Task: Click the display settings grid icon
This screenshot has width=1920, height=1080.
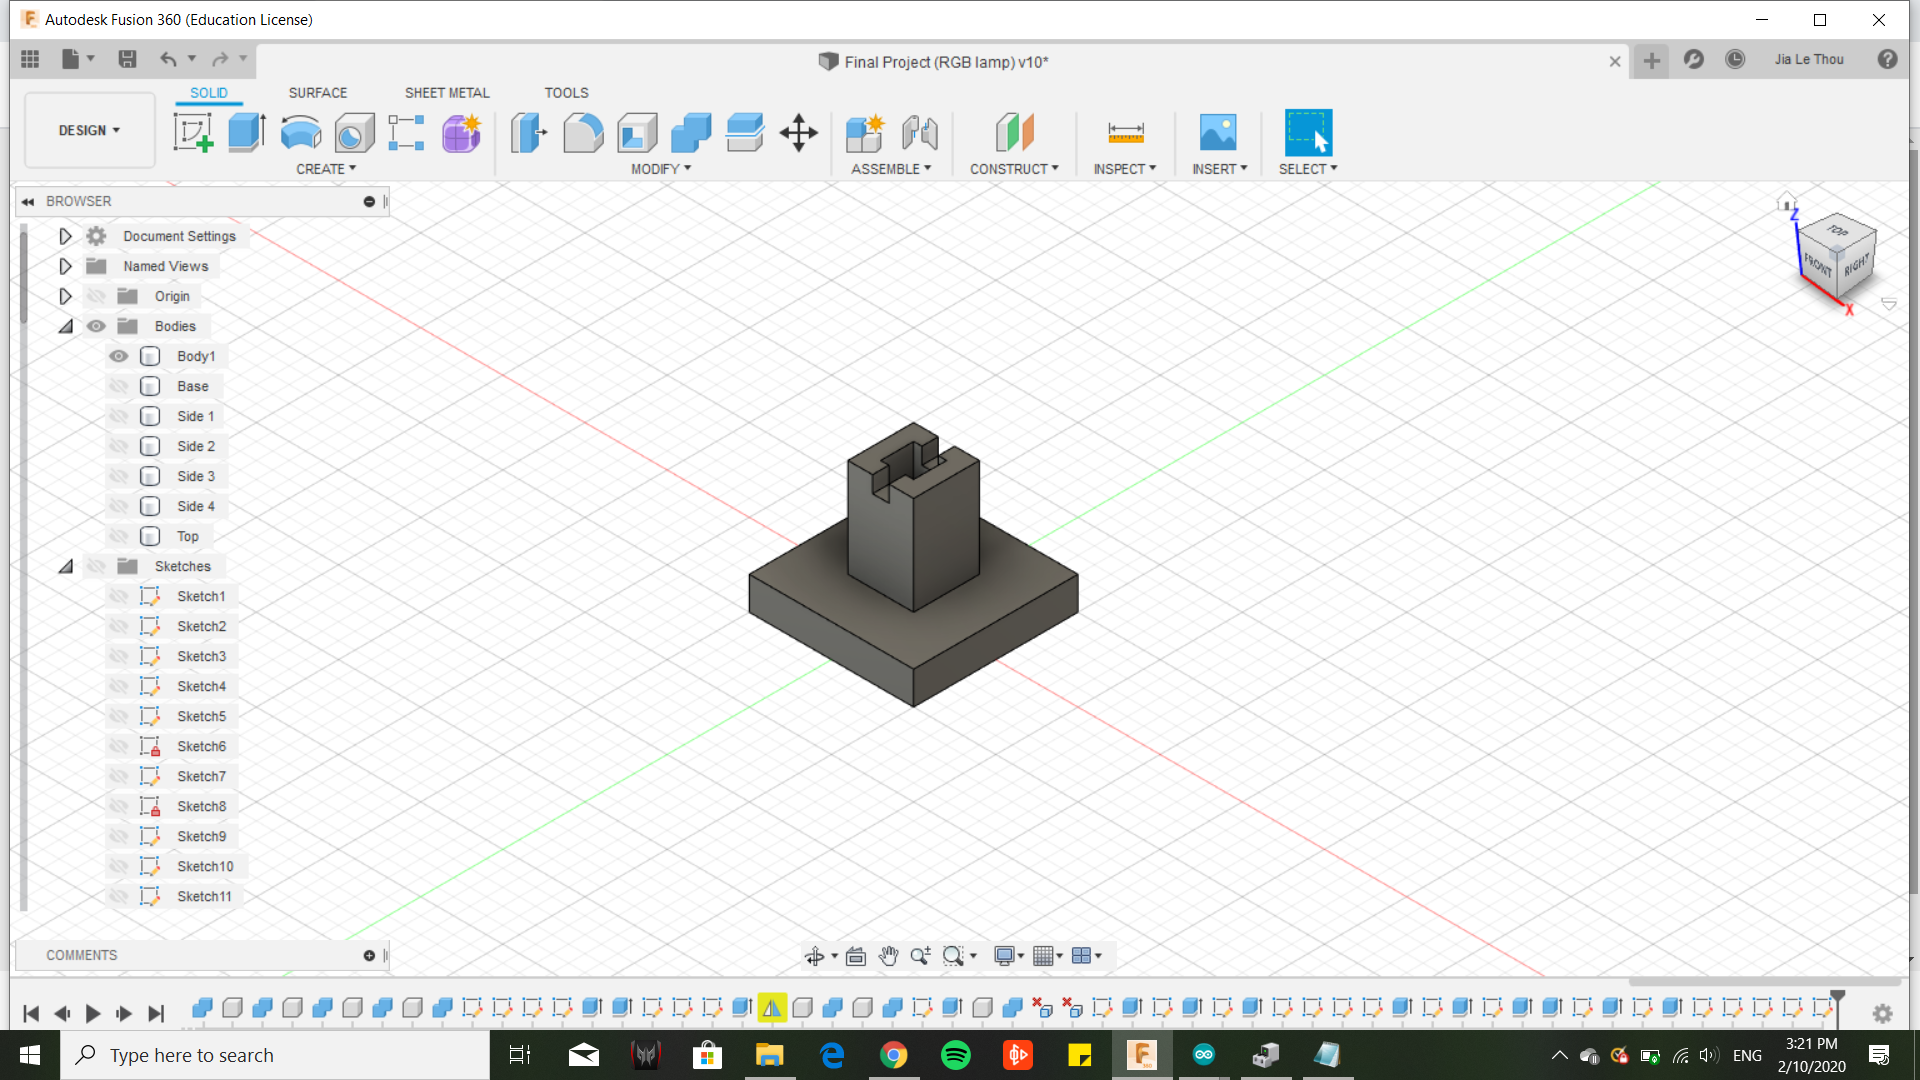Action: [1046, 955]
